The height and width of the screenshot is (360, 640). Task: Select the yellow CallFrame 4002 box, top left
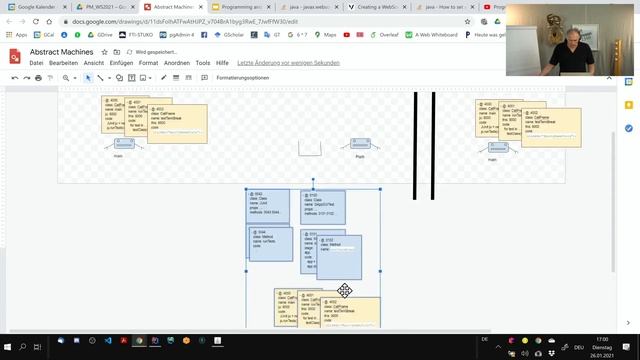(177, 124)
